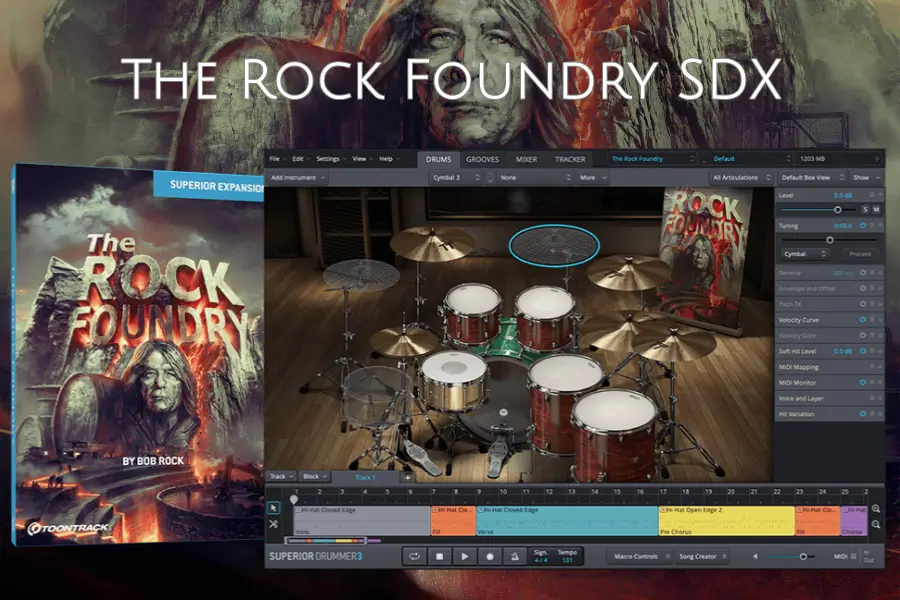Select the Drums tab
The height and width of the screenshot is (600, 900).
point(439,159)
